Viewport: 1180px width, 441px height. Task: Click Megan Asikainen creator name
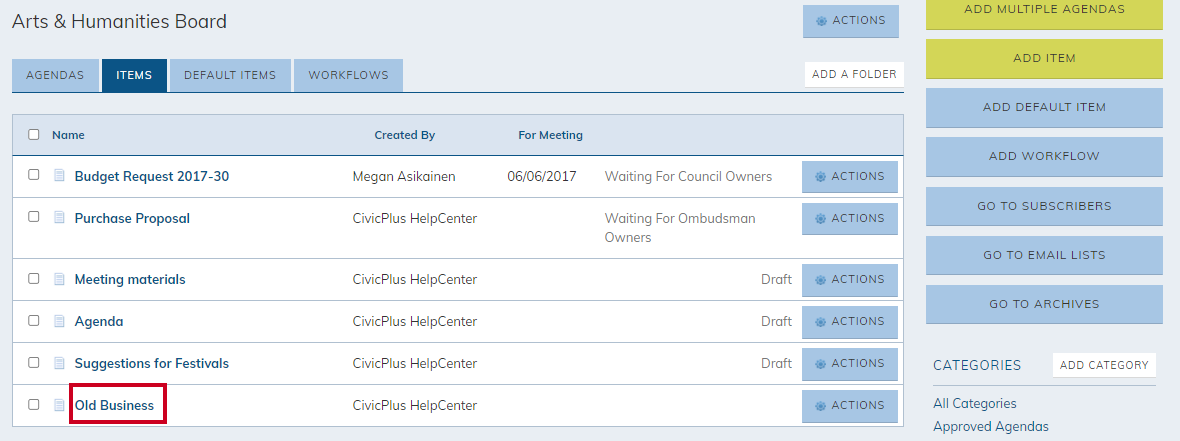[x=404, y=177]
